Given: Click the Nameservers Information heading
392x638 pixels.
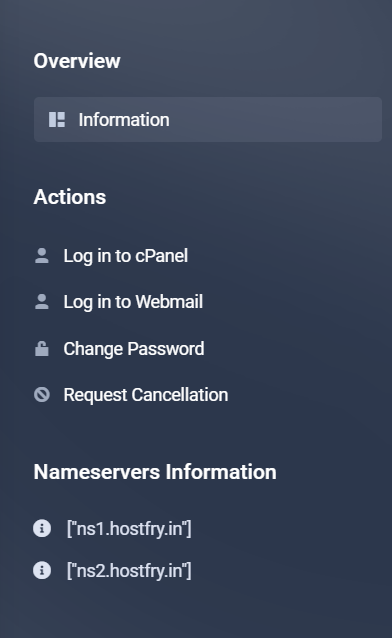Looking at the screenshot, I should point(155,472).
